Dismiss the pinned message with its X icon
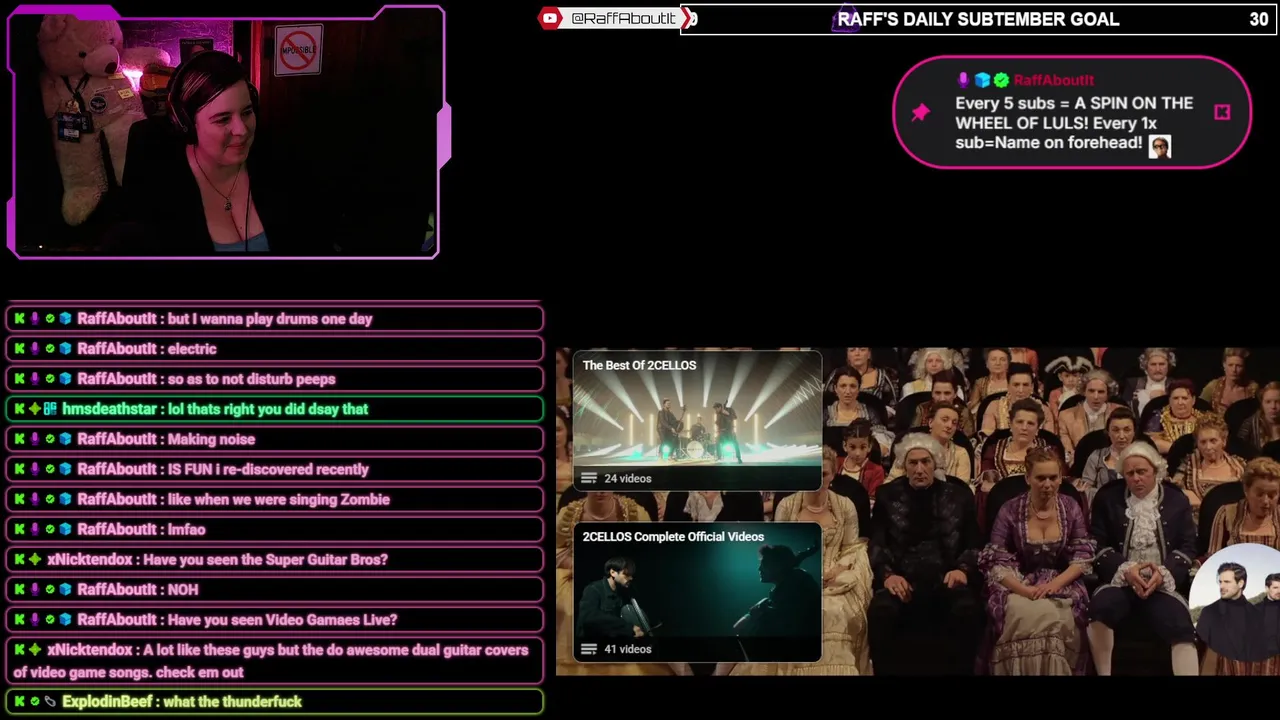The width and height of the screenshot is (1280, 720). (x=1222, y=112)
